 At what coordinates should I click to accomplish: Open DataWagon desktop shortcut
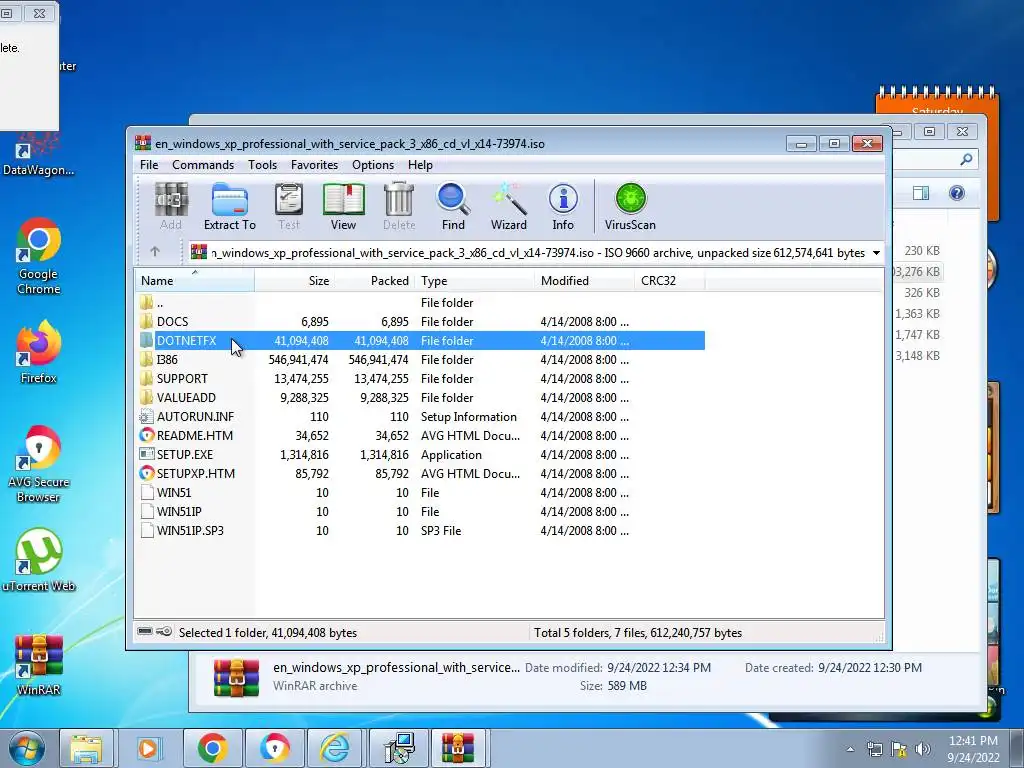39,155
